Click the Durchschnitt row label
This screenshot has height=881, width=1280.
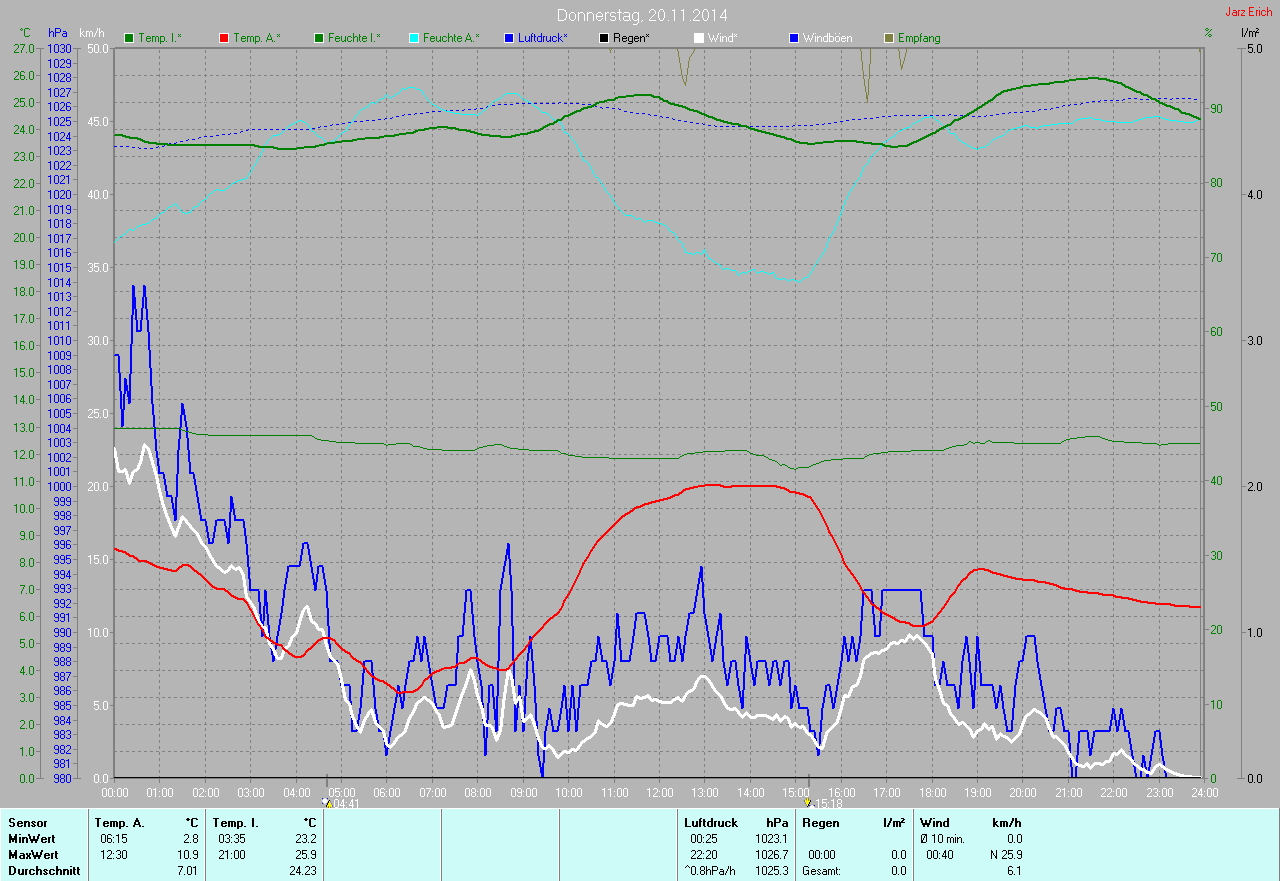40,871
